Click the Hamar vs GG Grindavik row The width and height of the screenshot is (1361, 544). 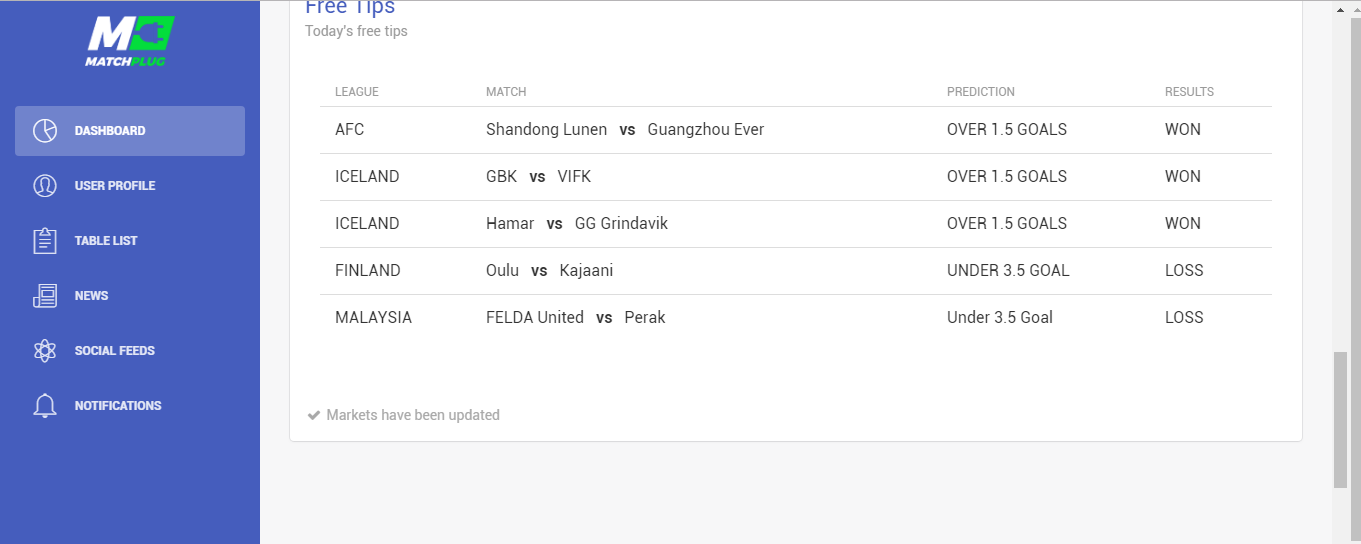(x=796, y=224)
